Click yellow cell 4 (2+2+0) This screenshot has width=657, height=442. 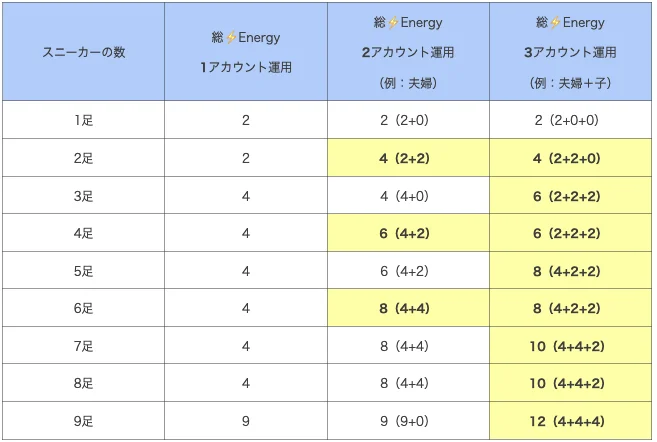(x=570, y=158)
